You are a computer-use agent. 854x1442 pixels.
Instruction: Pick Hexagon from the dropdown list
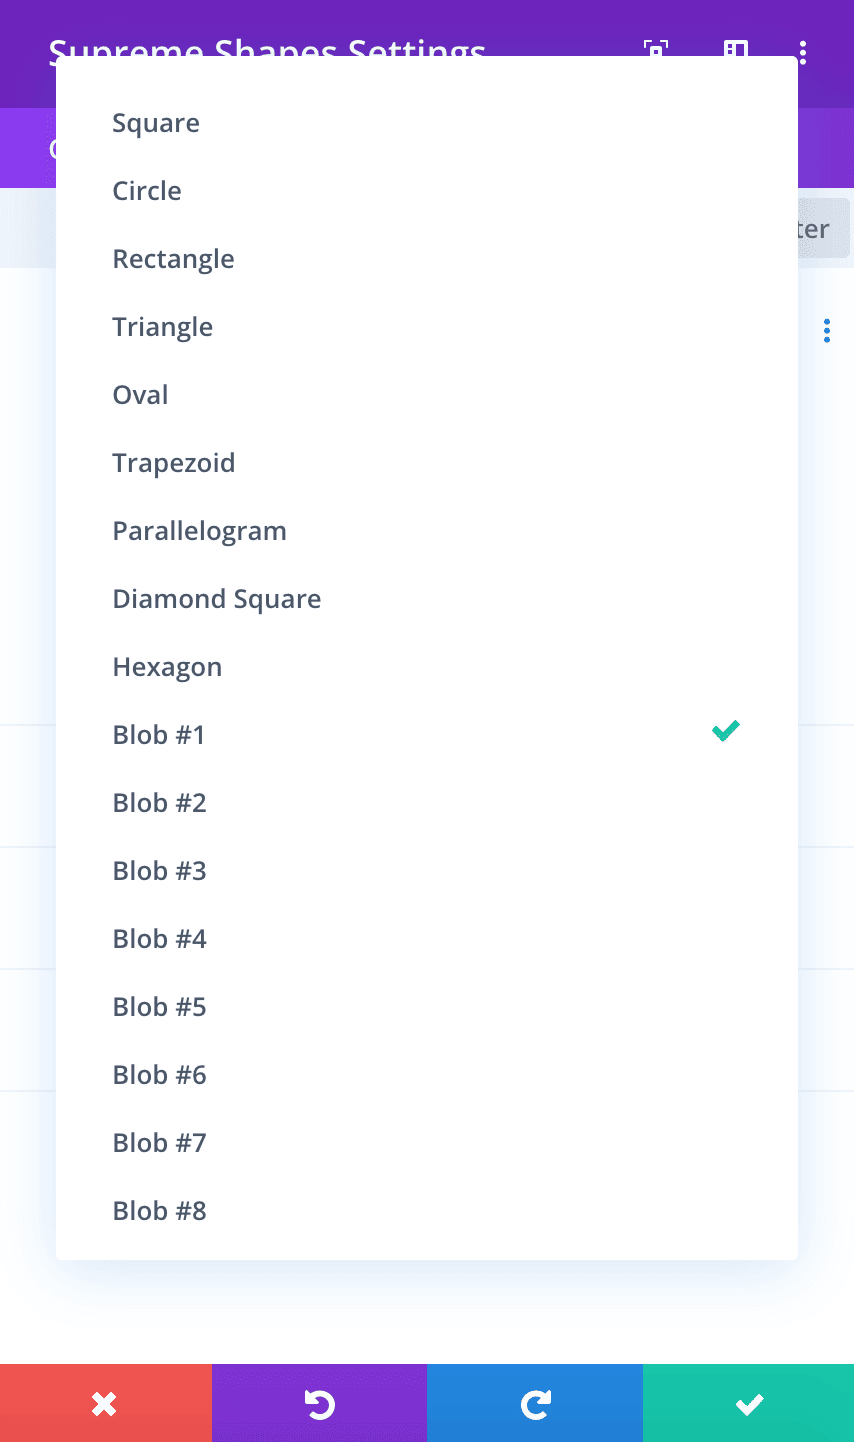pos(427,667)
